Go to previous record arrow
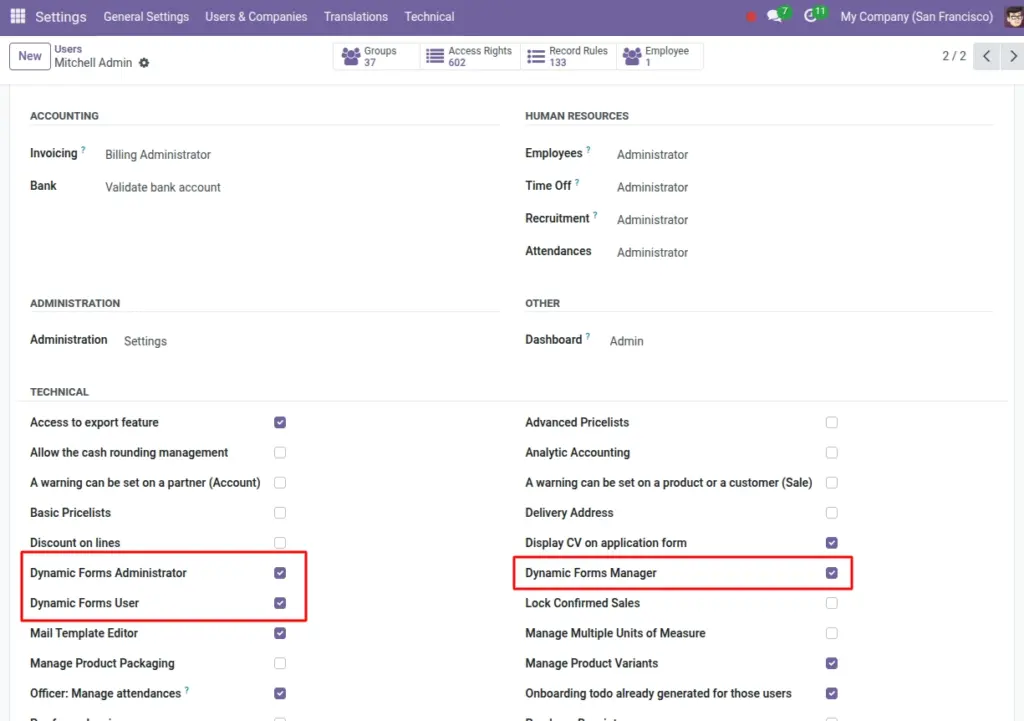1024x721 pixels. click(x=986, y=56)
